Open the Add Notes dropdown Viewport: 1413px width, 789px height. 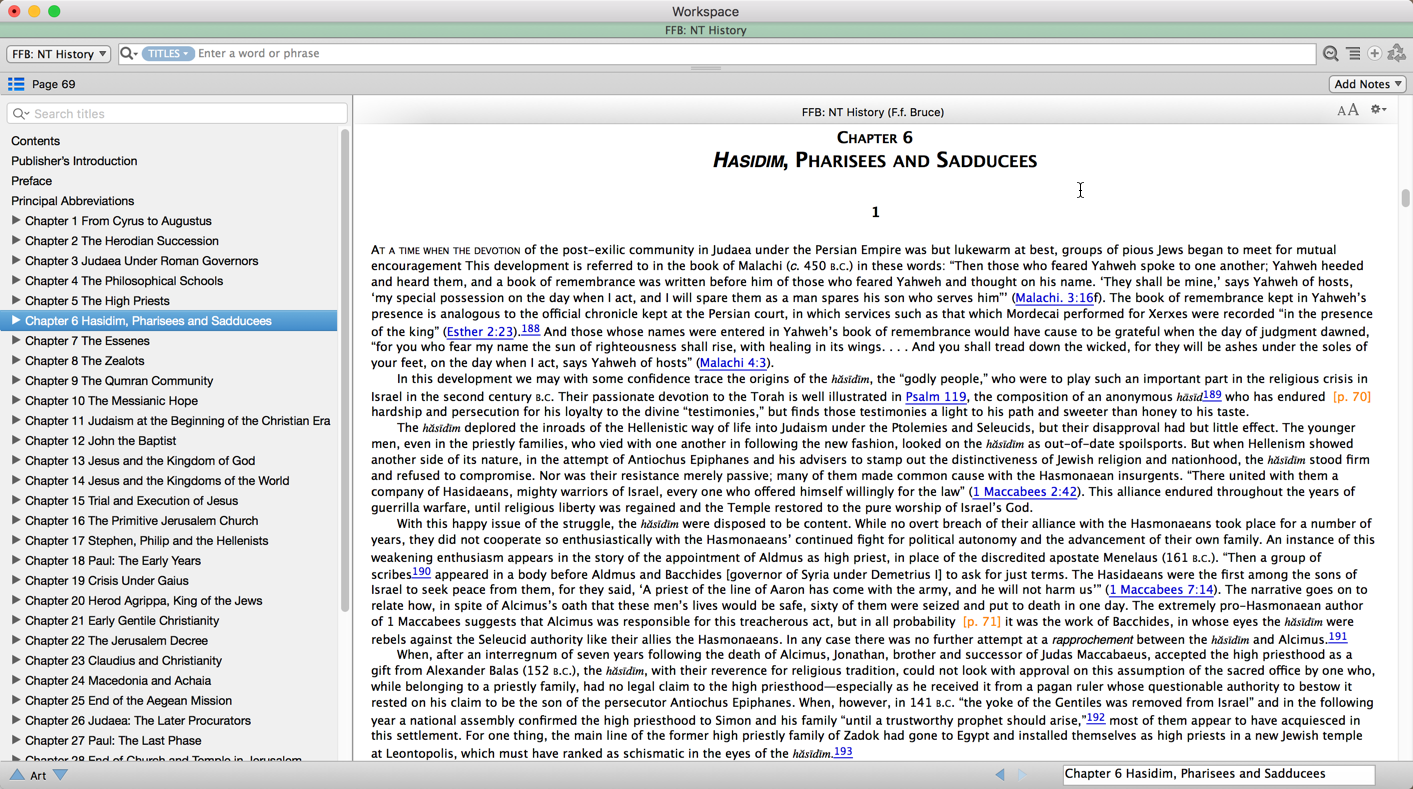coord(1368,84)
